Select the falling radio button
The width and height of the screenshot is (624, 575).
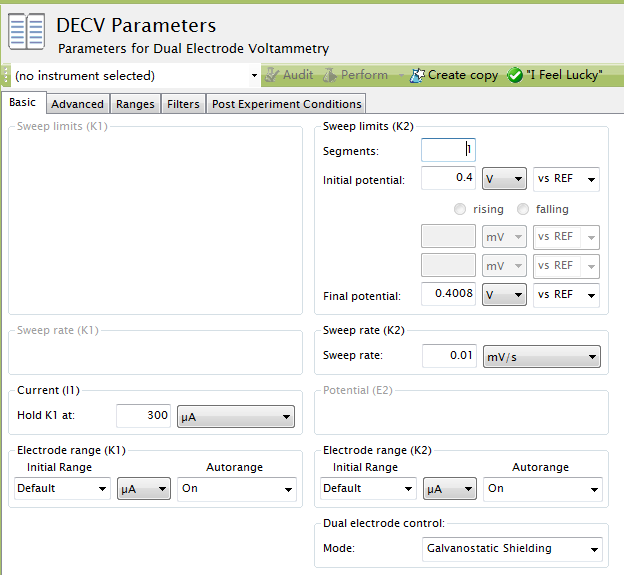pos(523,209)
